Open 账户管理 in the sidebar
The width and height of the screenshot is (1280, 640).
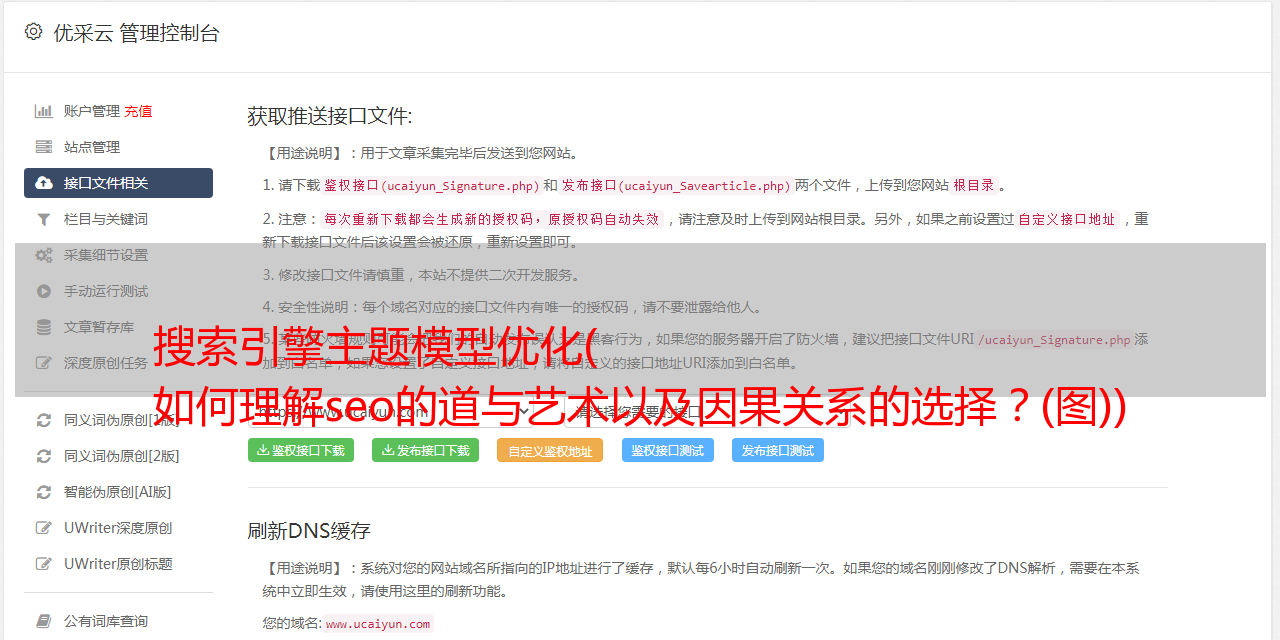click(x=92, y=111)
